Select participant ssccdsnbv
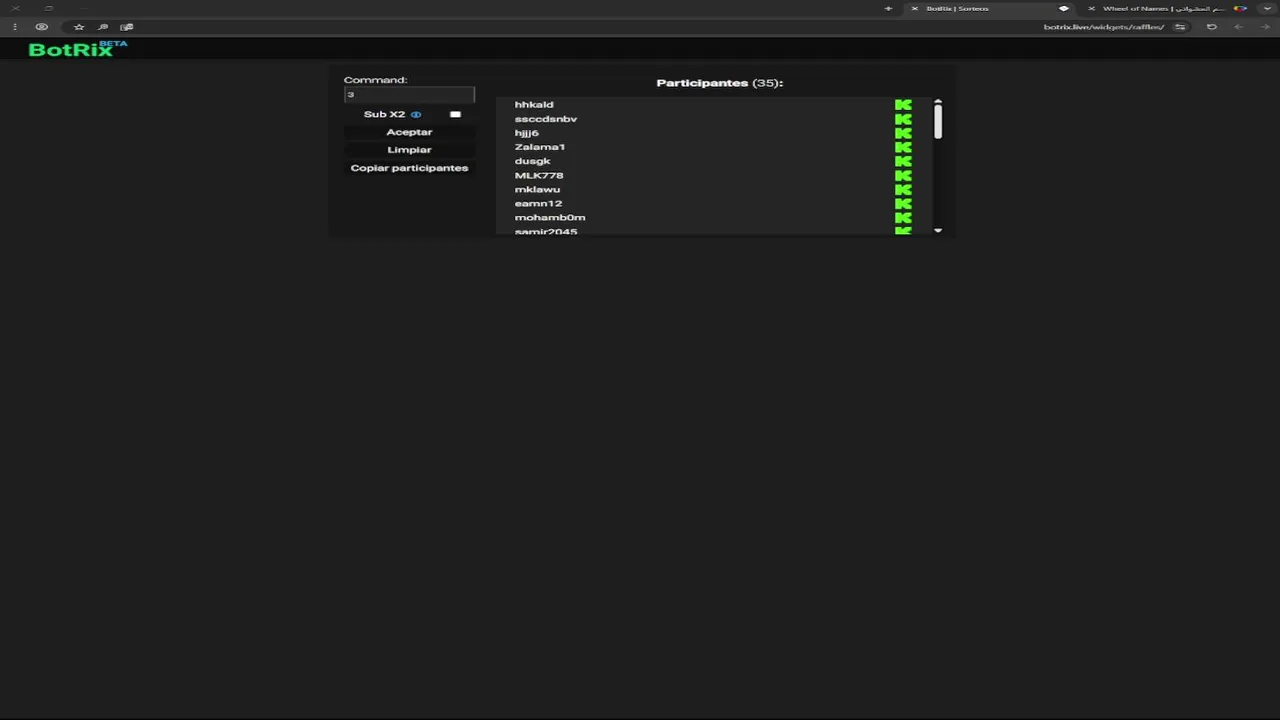Image resolution: width=1280 pixels, height=720 pixels. pos(546,119)
